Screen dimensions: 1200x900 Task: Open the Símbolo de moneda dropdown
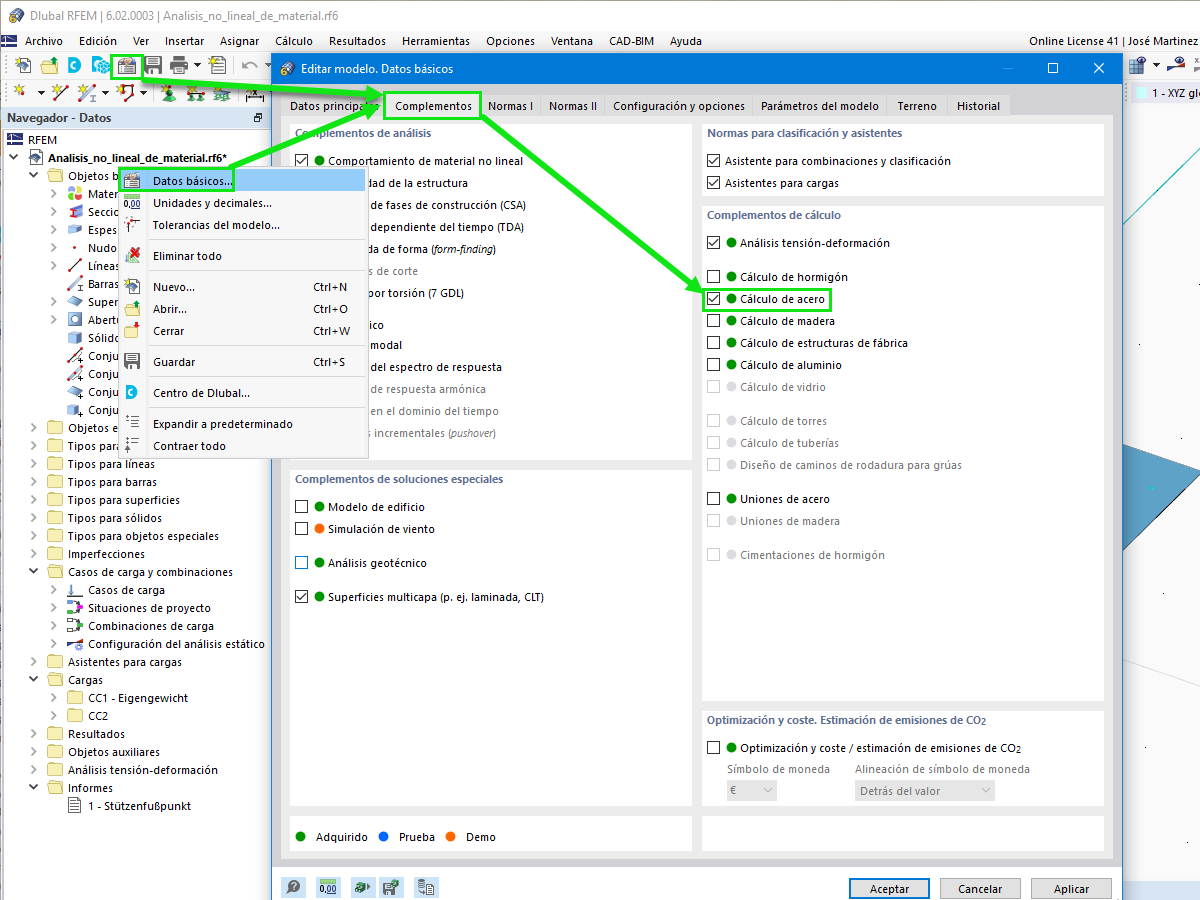(x=752, y=790)
